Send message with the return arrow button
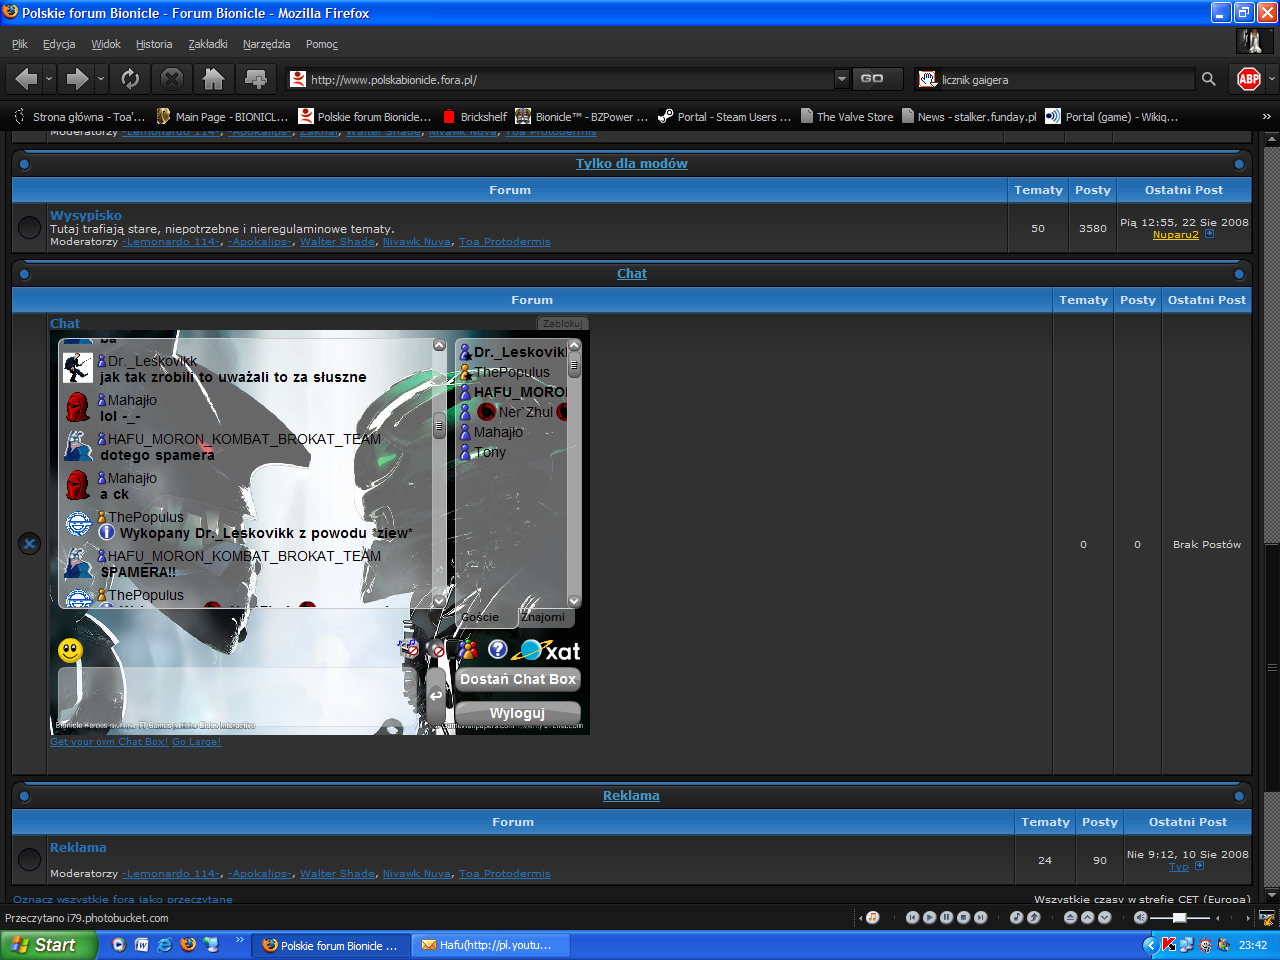The width and height of the screenshot is (1280, 960). coord(436,696)
